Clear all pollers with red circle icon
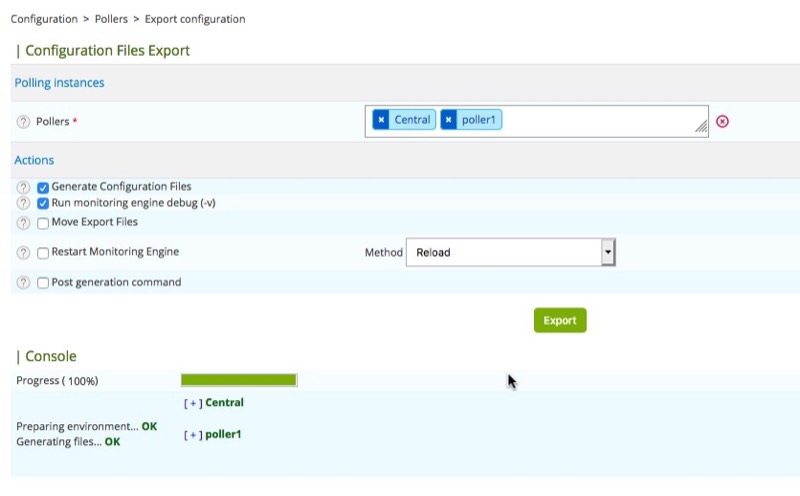Image resolution: width=800 pixels, height=496 pixels. [x=723, y=122]
